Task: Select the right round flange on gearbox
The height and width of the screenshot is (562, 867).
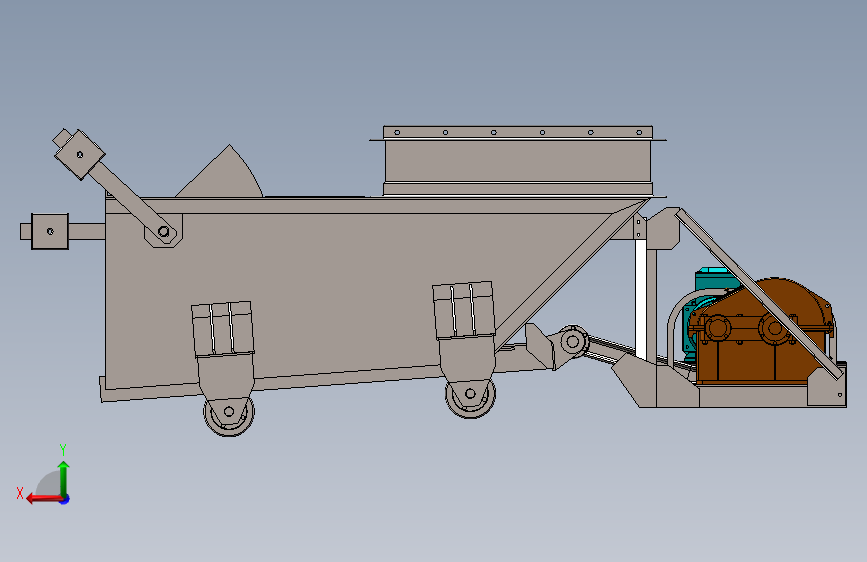Action: click(x=774, y=329)
